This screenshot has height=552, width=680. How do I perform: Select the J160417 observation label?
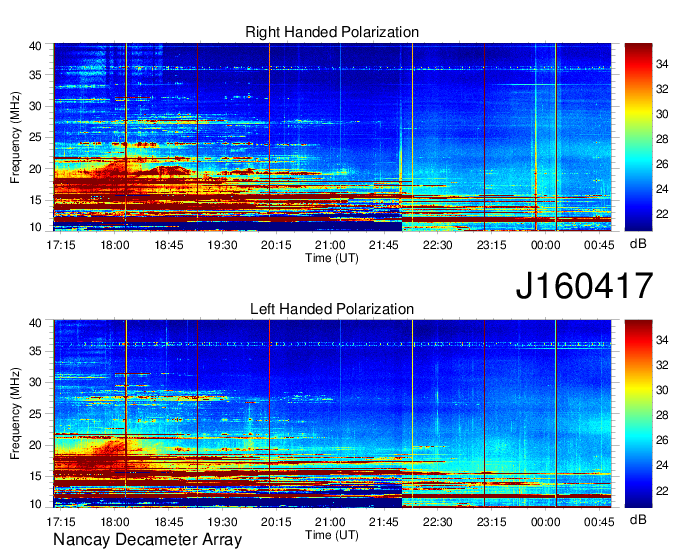tap(584, 286)
